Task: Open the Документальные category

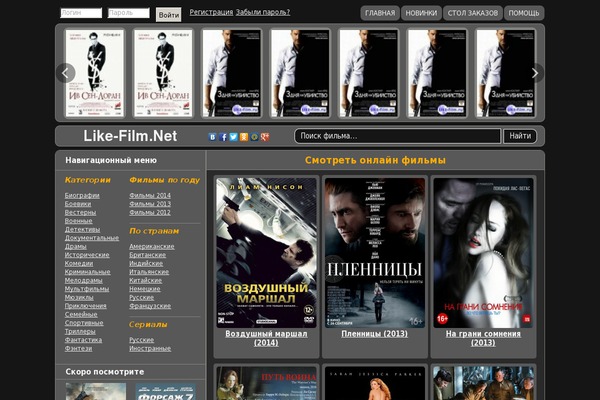Action: pos(91,238)
